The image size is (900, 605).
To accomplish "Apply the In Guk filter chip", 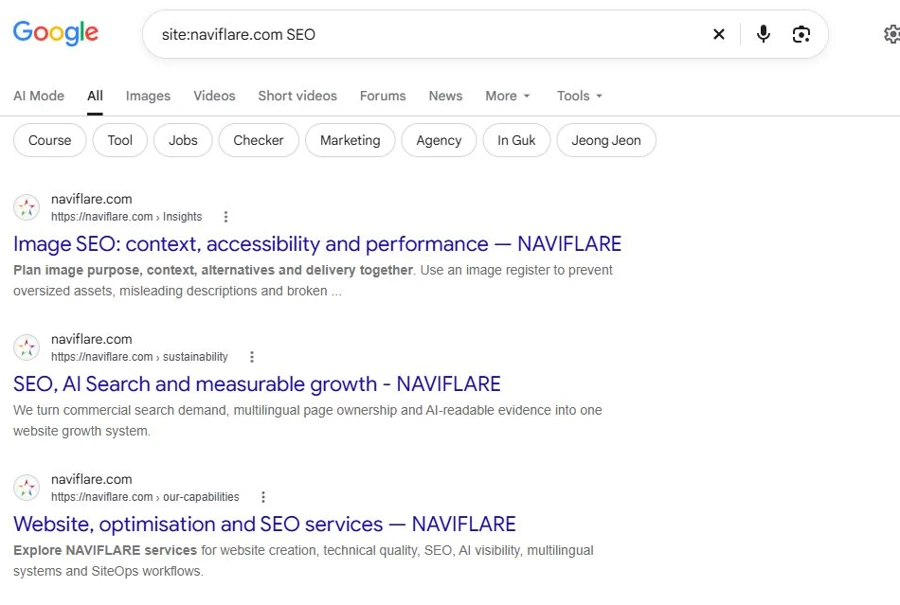I will click(x=517, y=140).
